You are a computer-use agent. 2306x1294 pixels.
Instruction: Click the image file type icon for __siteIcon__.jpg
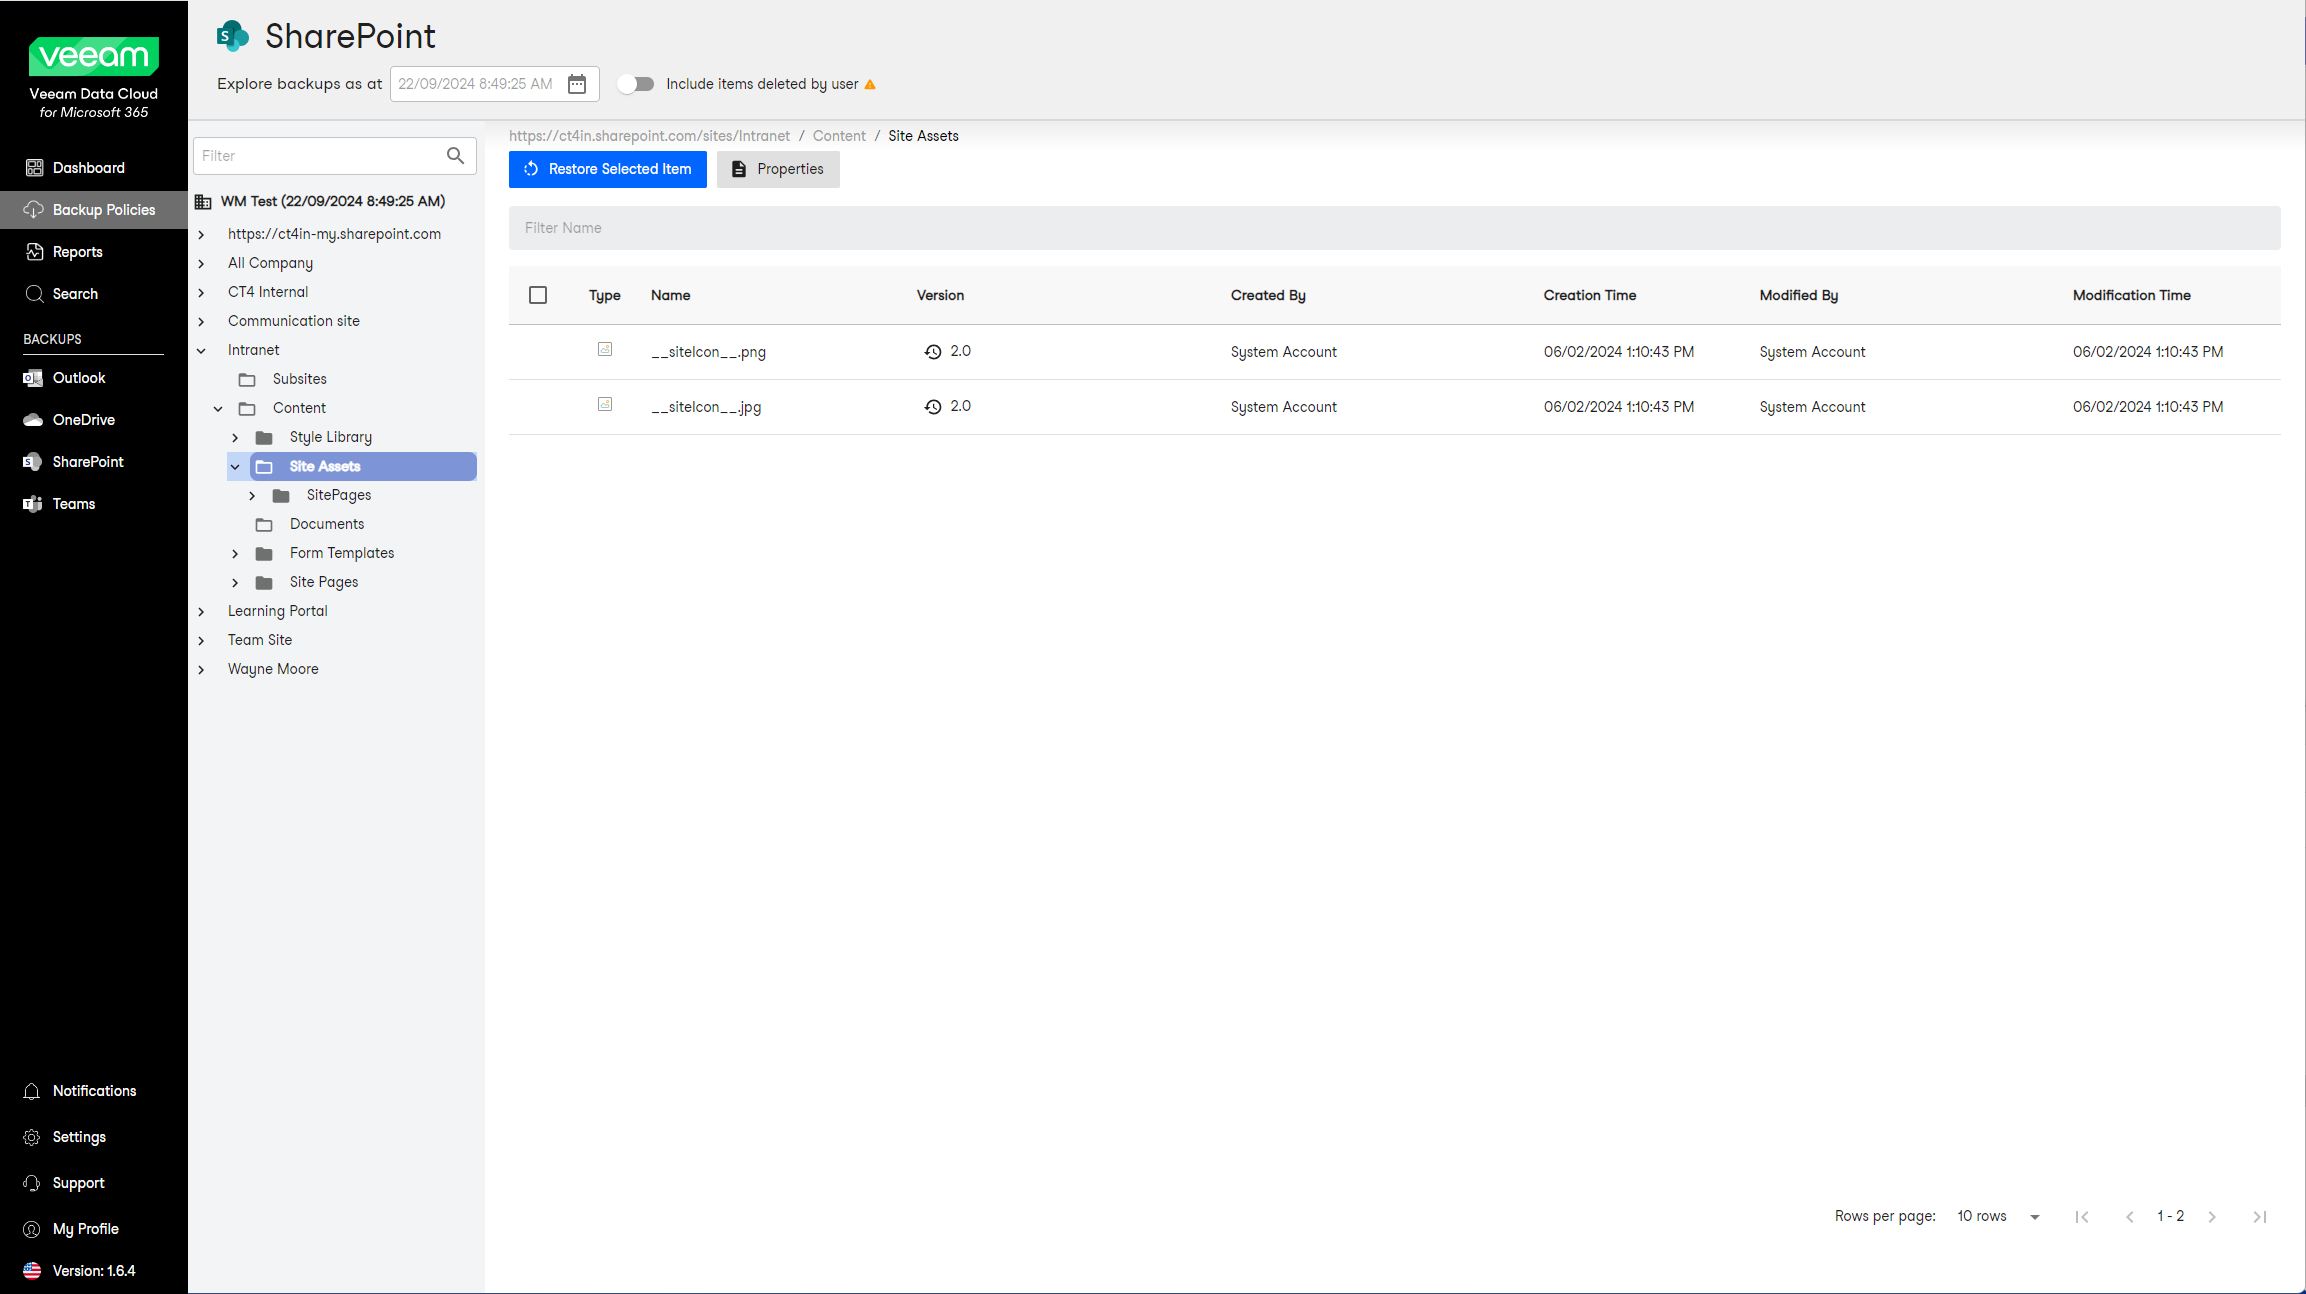point(605,404)
